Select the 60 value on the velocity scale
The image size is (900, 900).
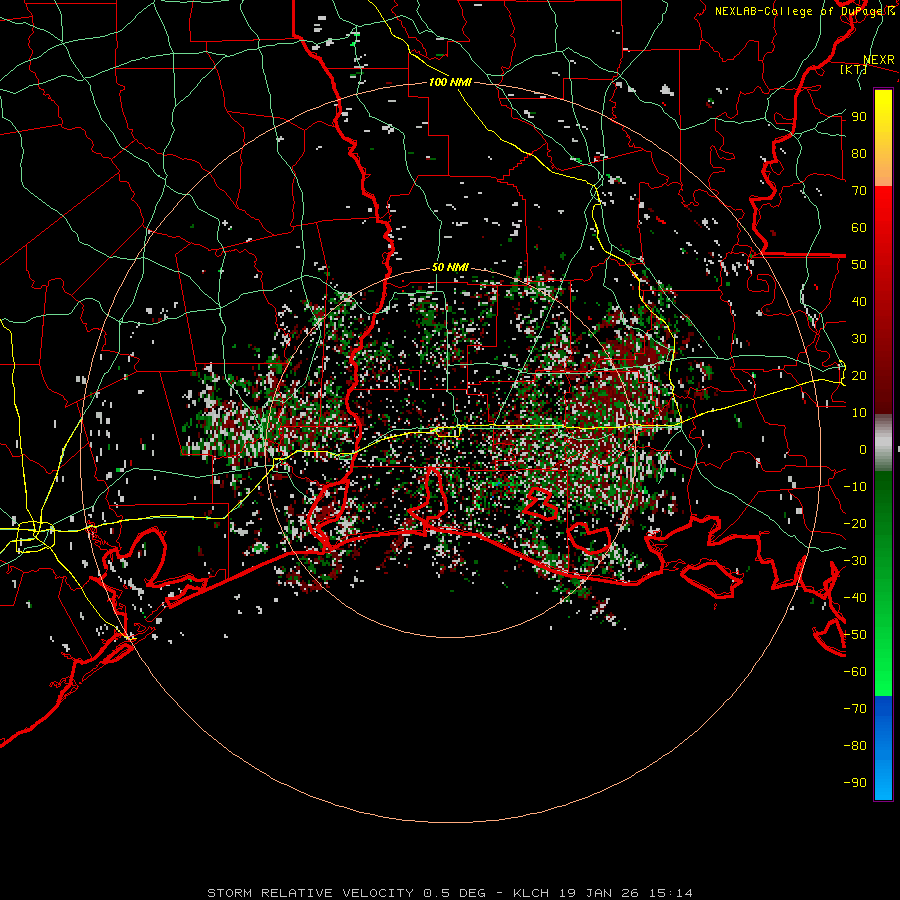coord(859,228)
